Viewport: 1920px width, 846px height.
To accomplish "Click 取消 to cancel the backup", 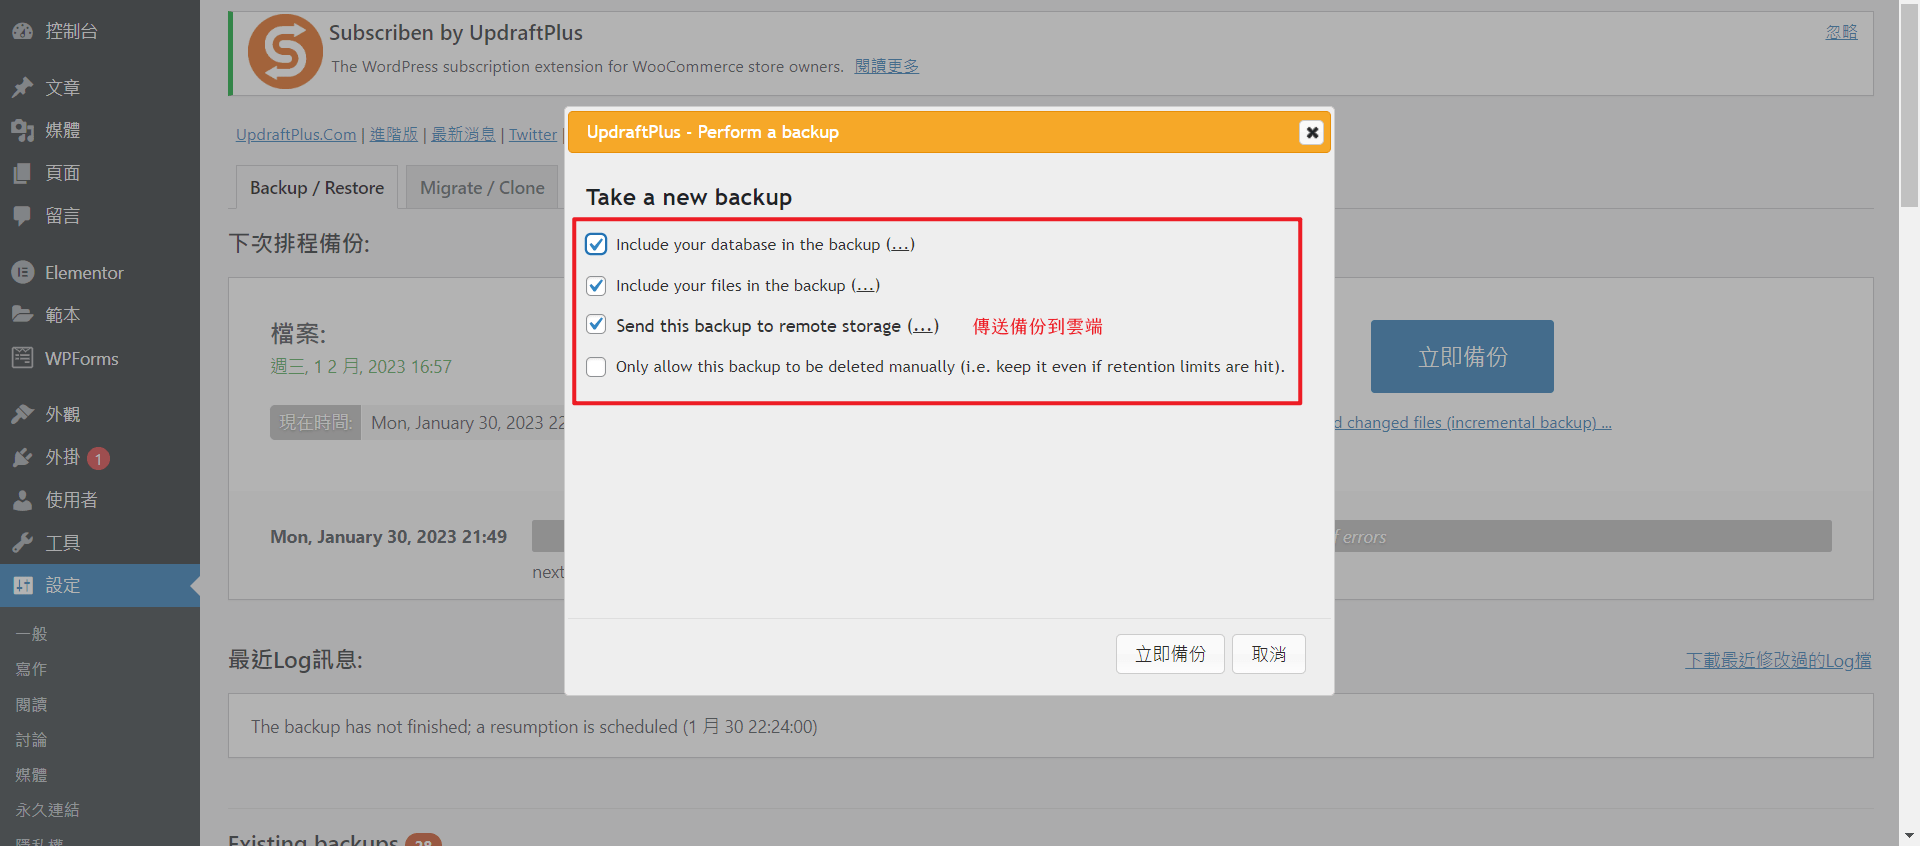I will pyautogui.click(x=1269, y=654).
